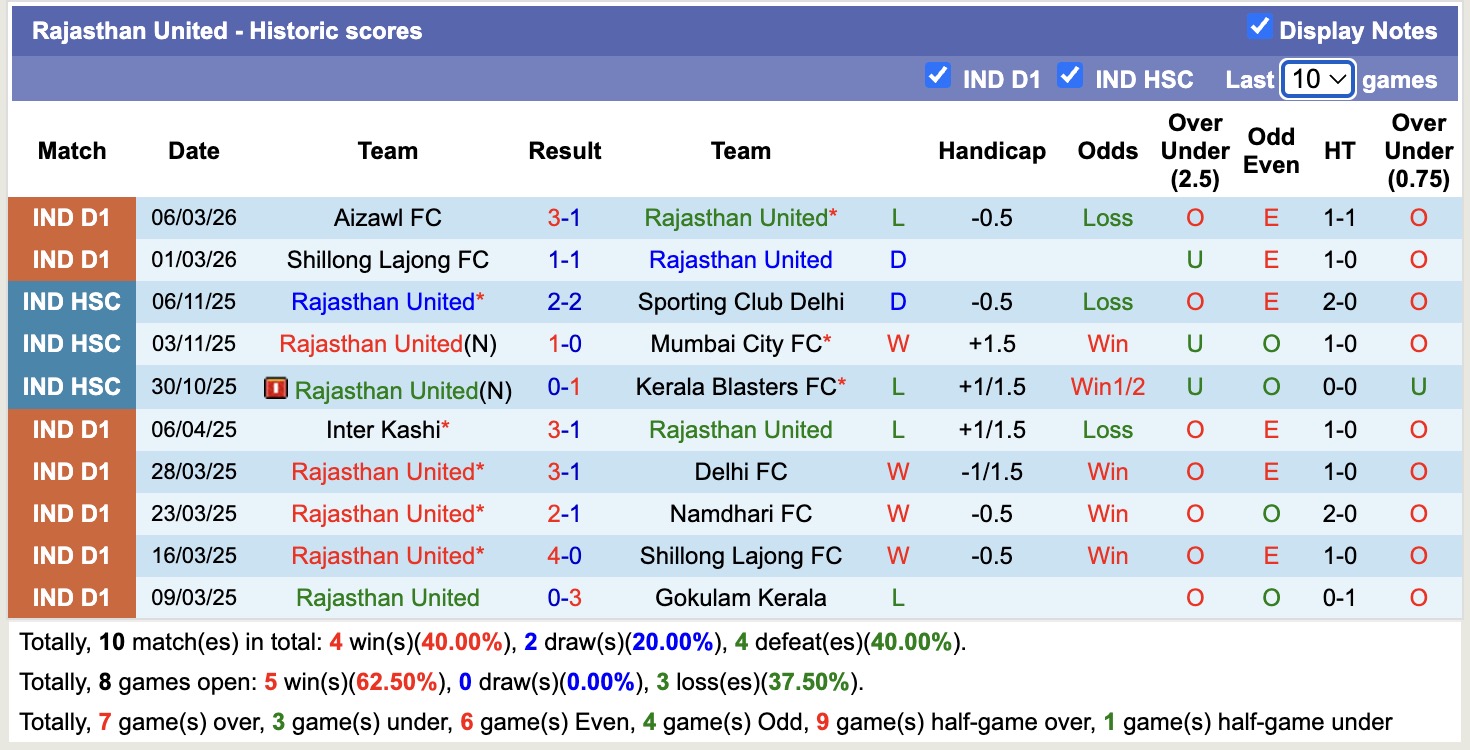Image resolution: width=1470 pixels, height=750 pixels.
Task: Disable the IND HSC filter checkbox
Action: 1070,75
